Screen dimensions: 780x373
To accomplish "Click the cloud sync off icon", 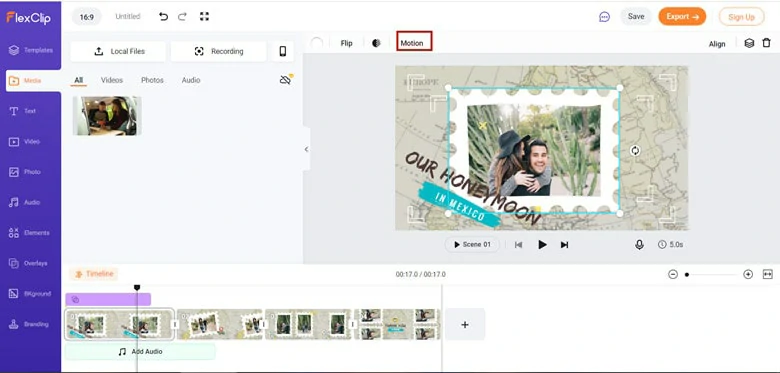I will click(x=286, y=80).
